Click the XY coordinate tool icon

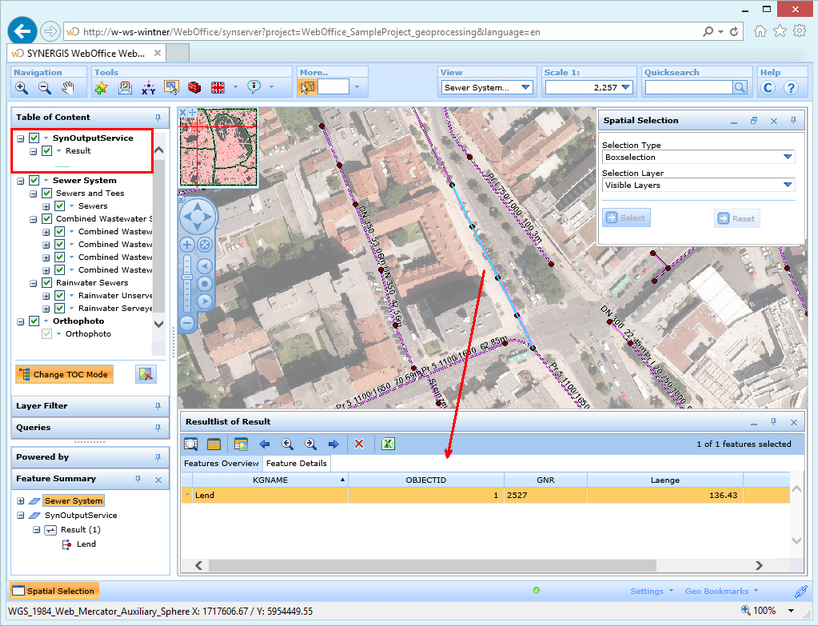[x=148, y=88]
